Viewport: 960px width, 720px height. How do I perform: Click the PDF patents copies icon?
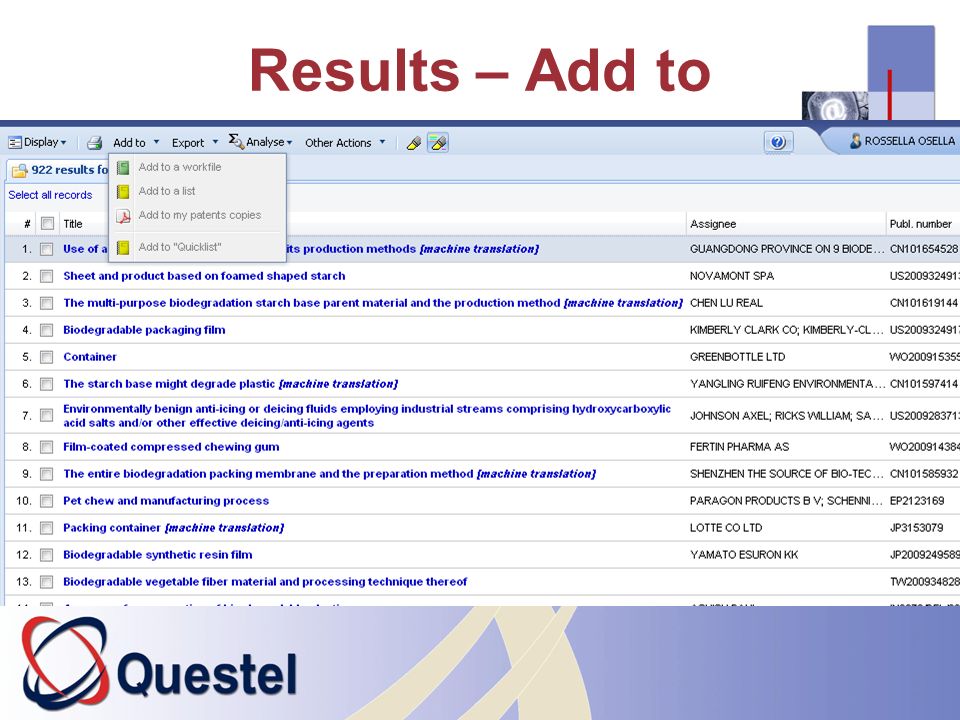pos(123,216)
